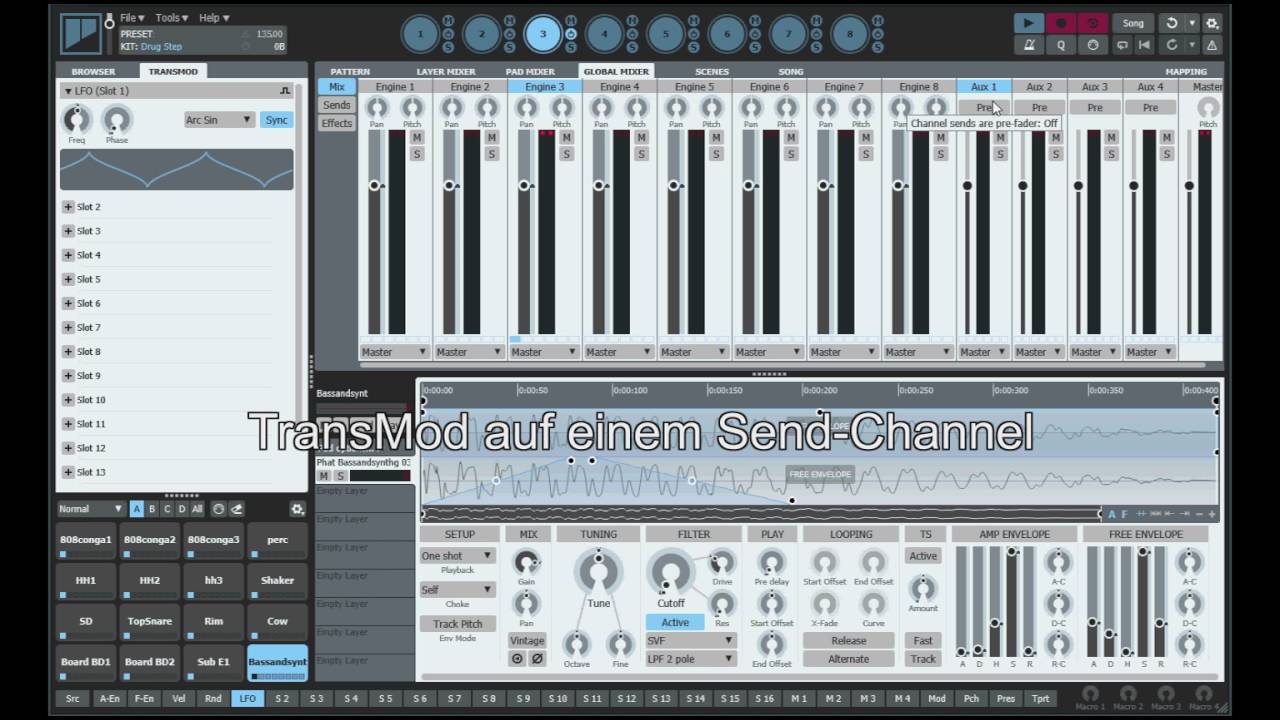
Task: Solo Engine 3 with S button
Action: tap(566, 154)
